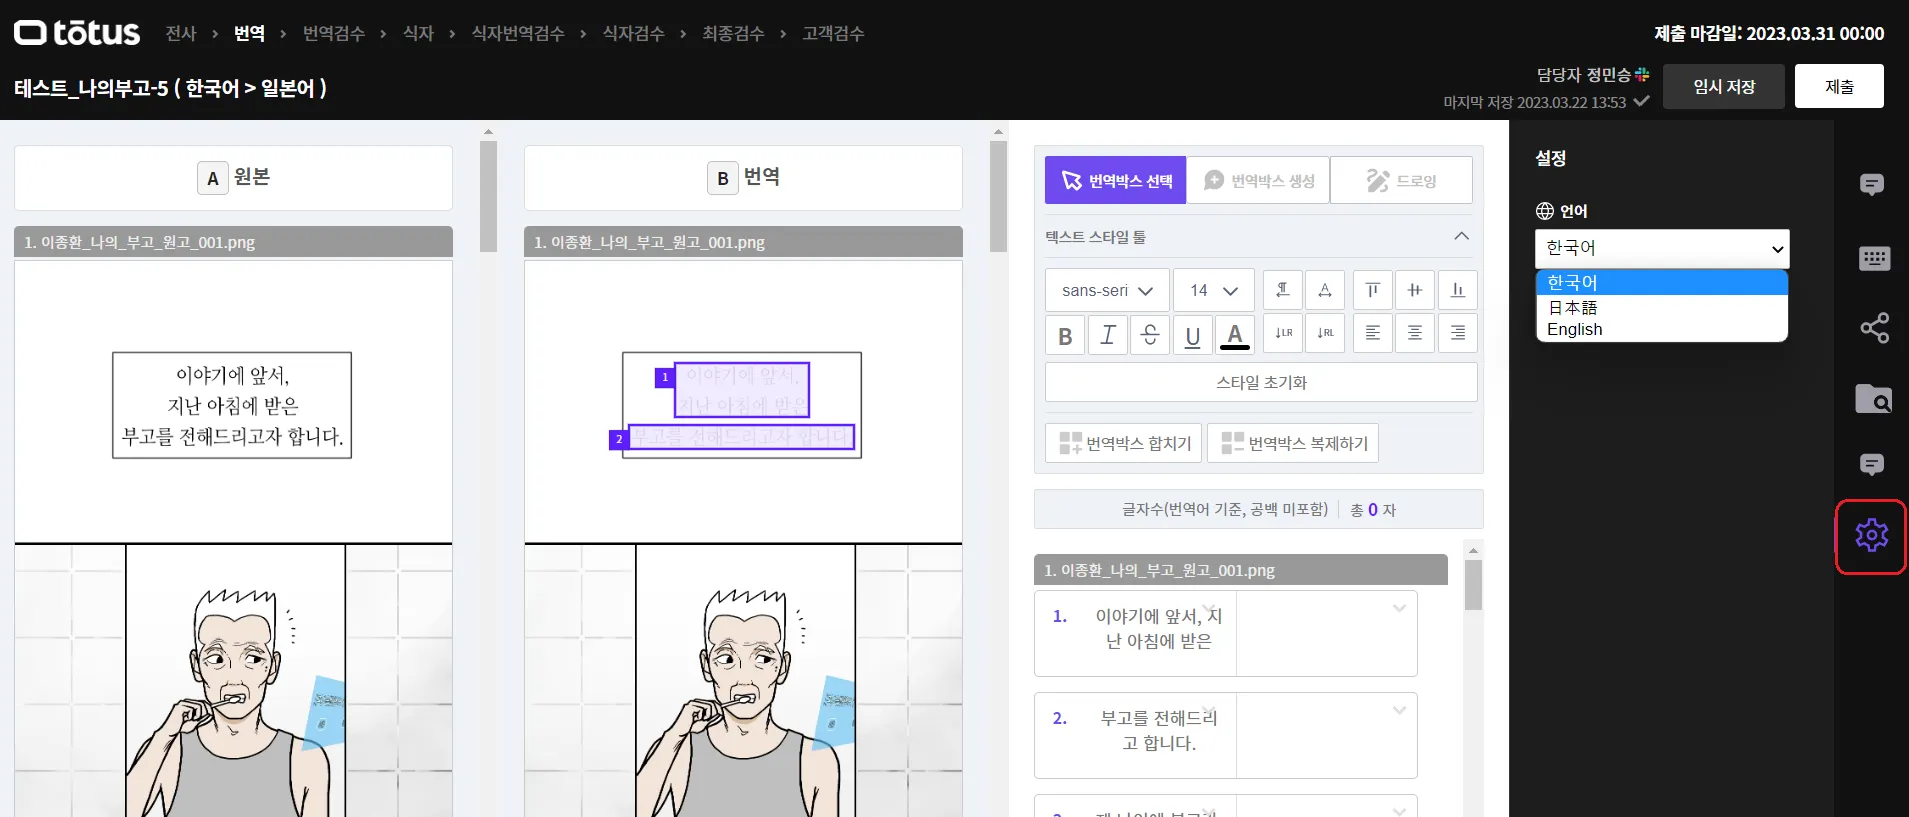The height and width of the screenshot is (817, 1909).
Task: Click the letter-spacing icon (A with horizontal arrow)
Action: click(x=1324, y=290)
